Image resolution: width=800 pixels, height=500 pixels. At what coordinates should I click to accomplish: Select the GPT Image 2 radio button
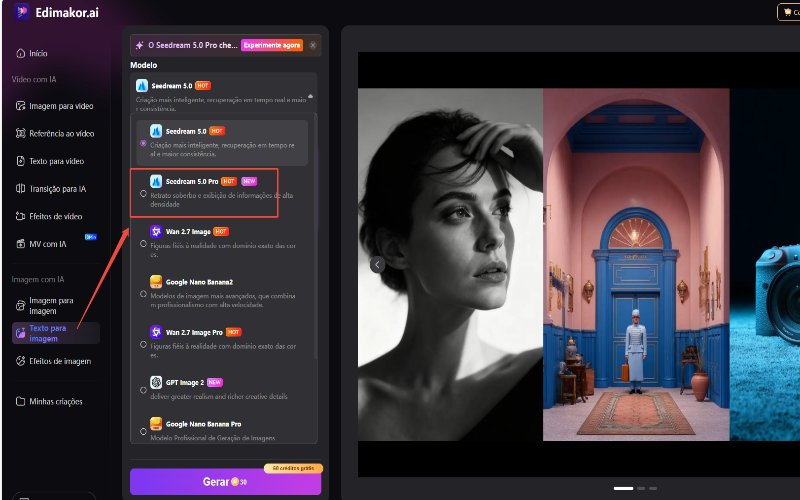tap(143, 390)
